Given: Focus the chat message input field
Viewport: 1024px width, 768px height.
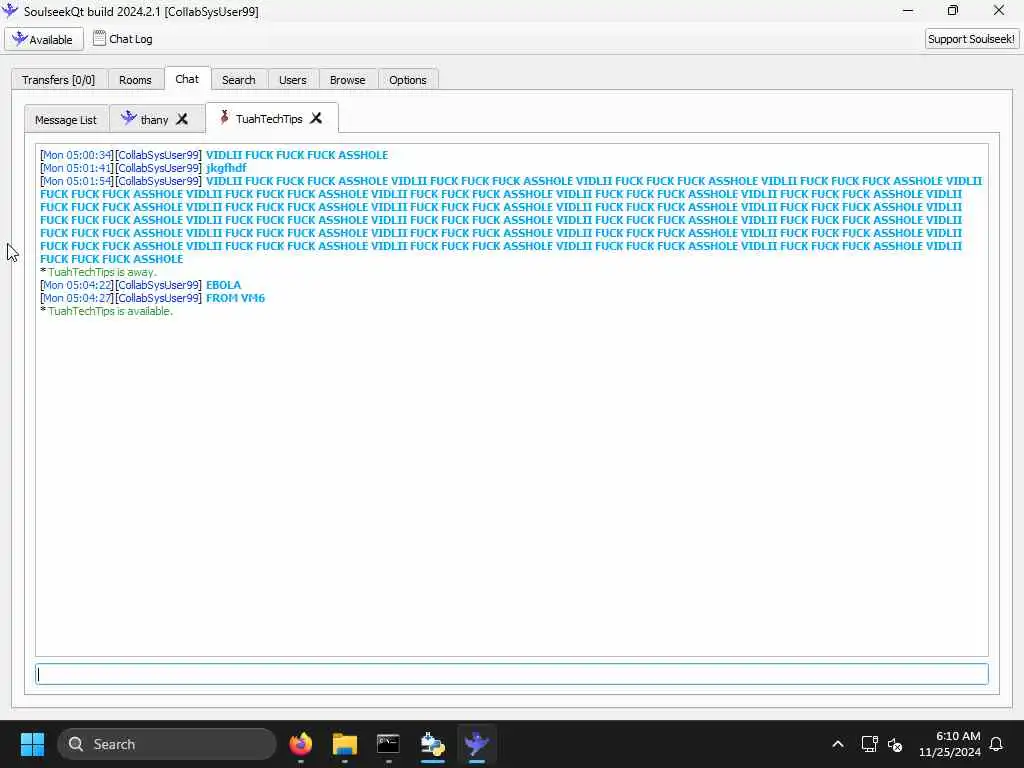Looking at the screenshot, I should (511, 674).
